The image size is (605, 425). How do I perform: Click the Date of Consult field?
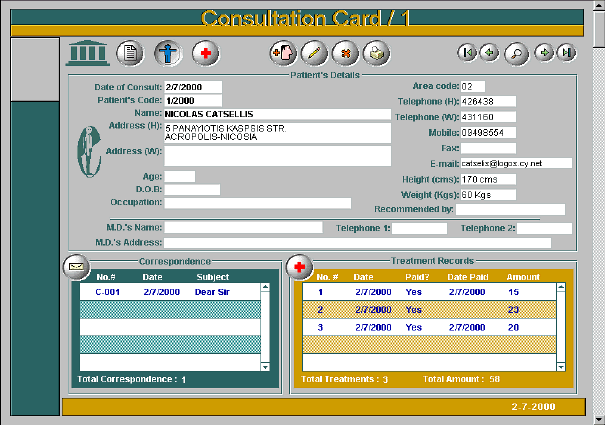[193, 87]
